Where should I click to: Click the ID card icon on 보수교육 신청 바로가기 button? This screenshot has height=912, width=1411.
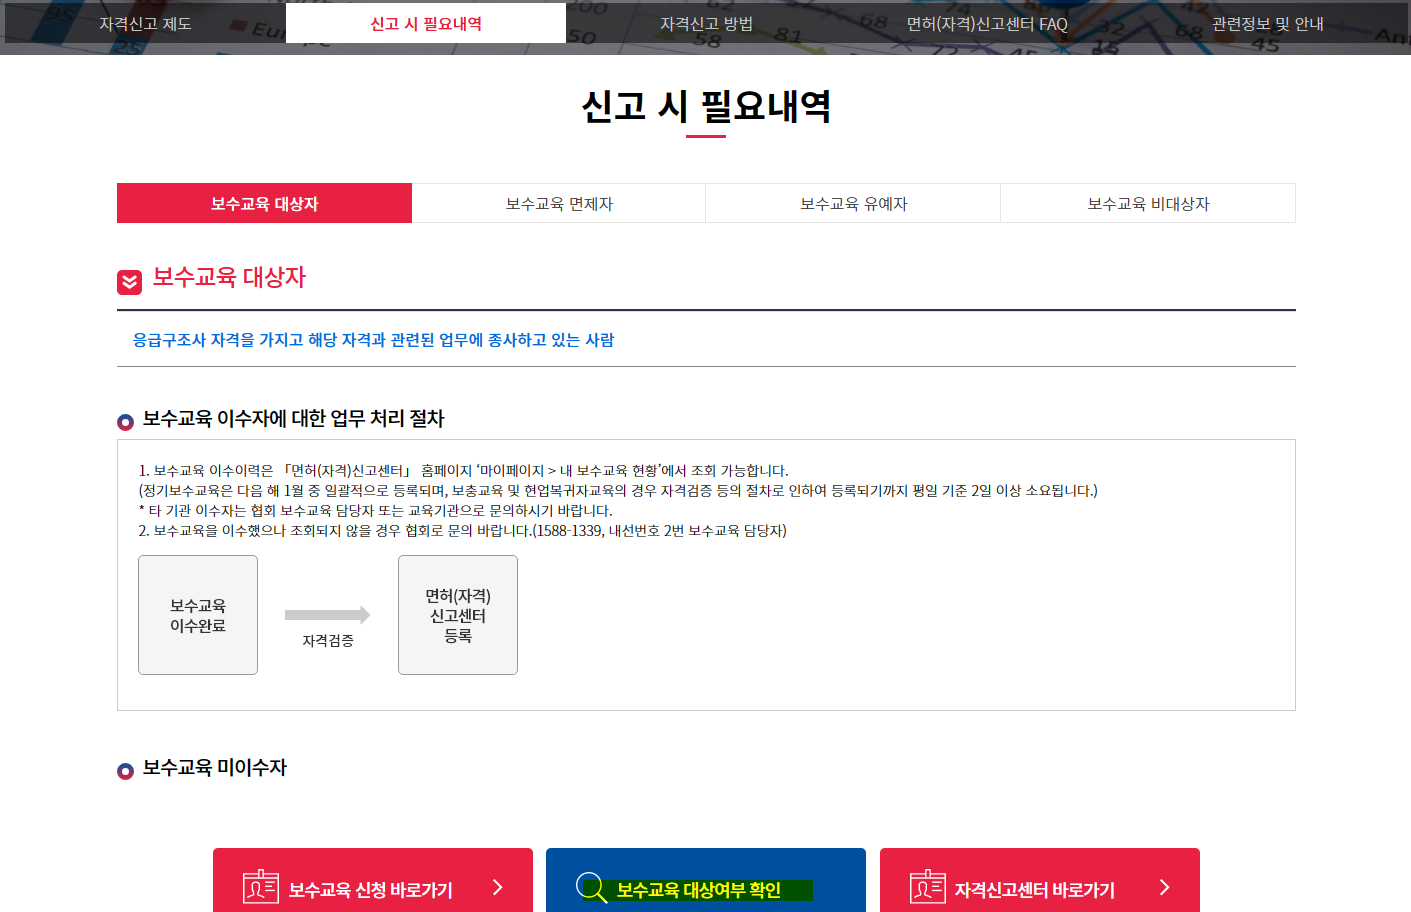262,885
